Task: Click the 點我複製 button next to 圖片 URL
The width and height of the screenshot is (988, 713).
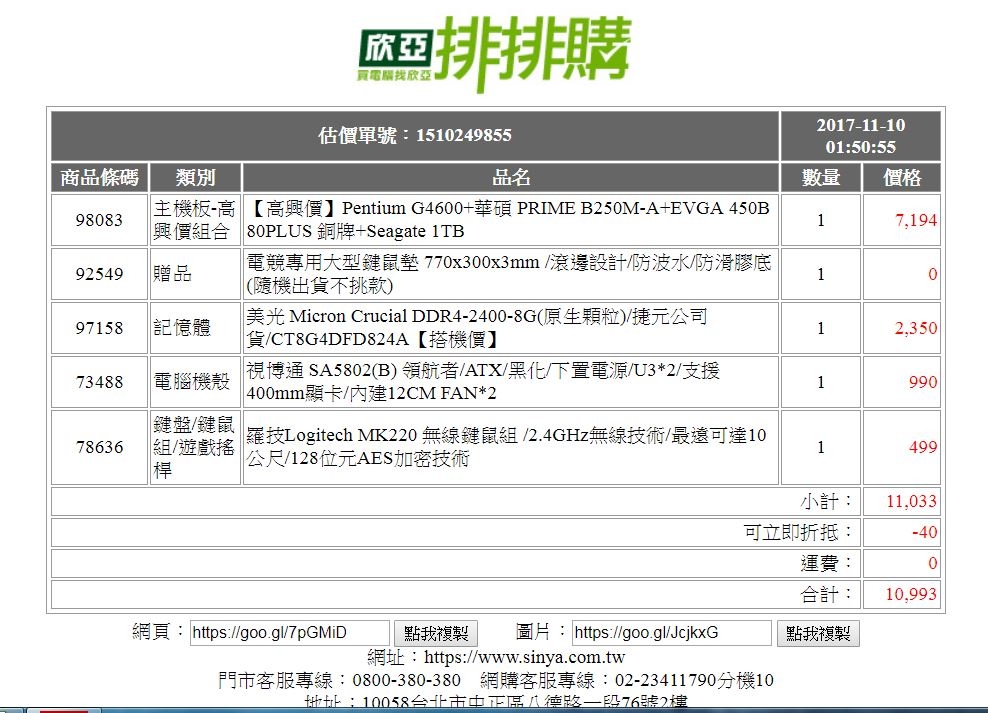Action: pyautogui.click(x=818, y=633)
